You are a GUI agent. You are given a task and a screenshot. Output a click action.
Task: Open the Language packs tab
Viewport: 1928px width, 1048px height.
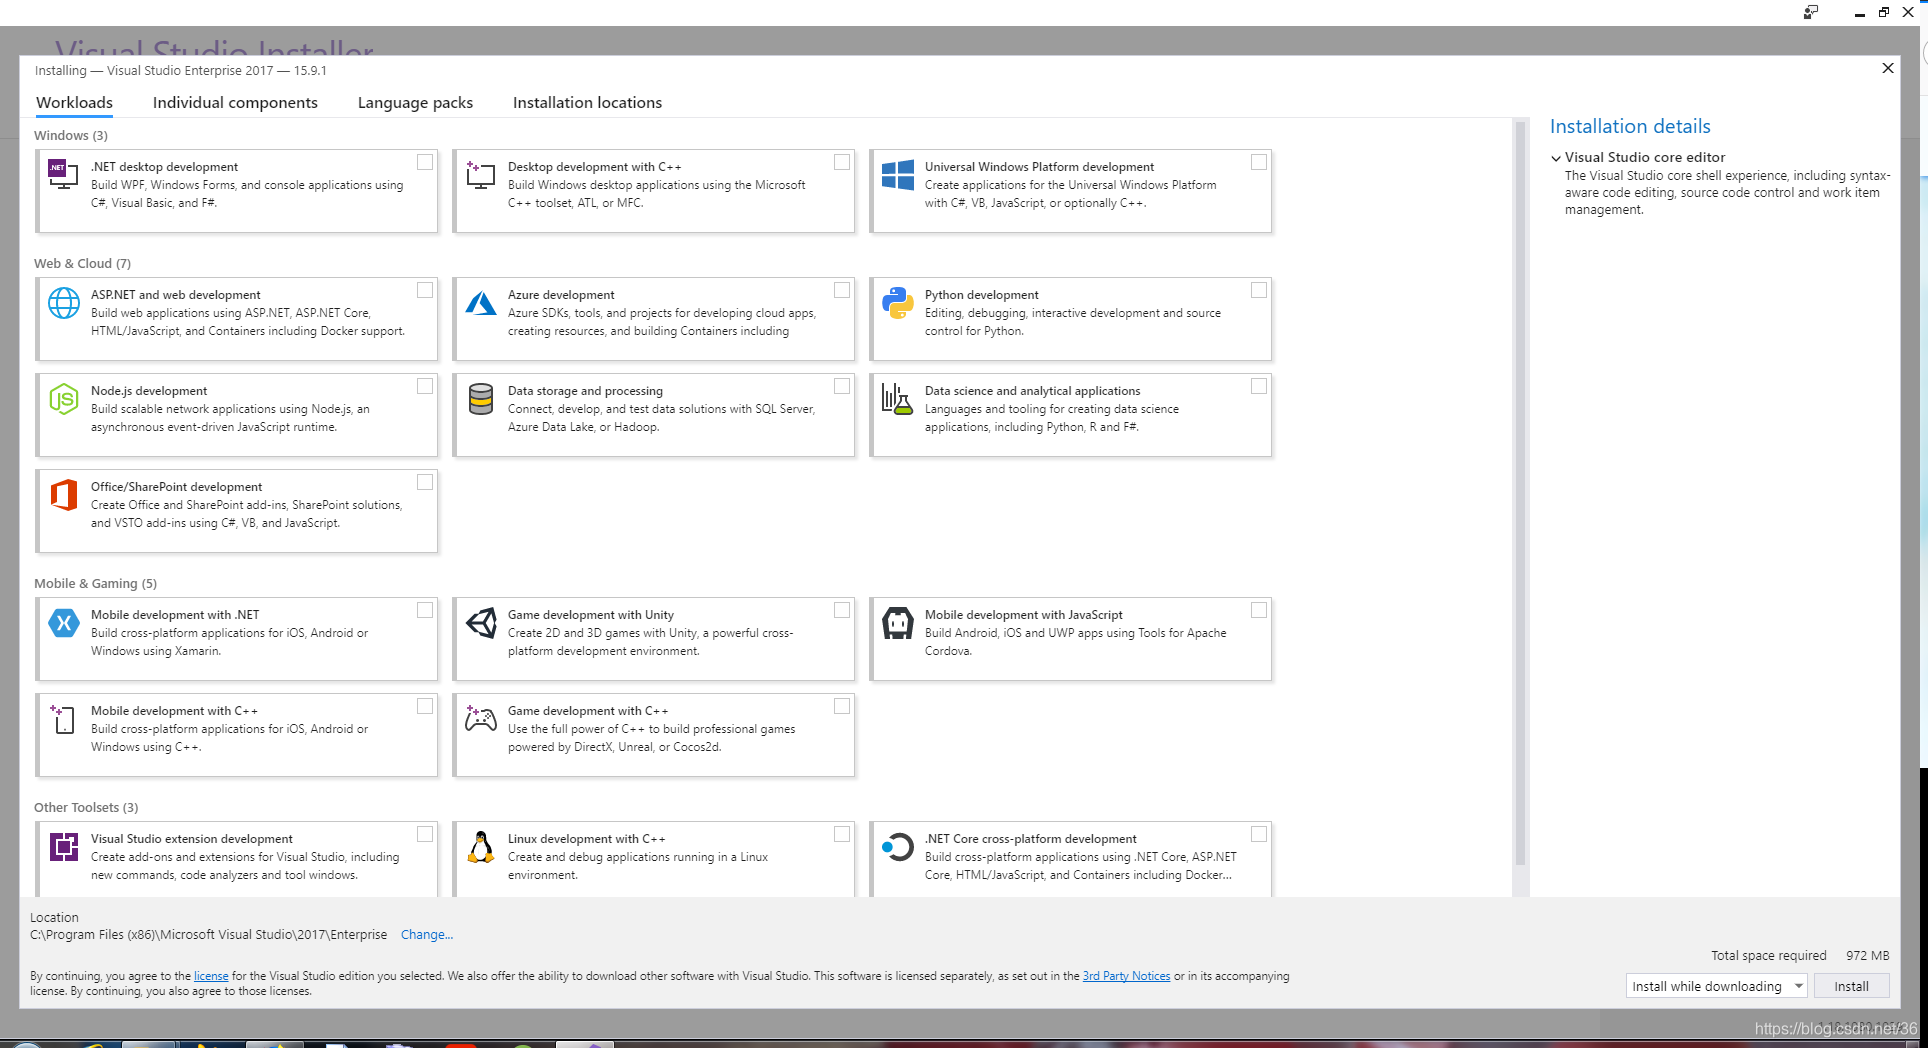(x=415, y=102)
